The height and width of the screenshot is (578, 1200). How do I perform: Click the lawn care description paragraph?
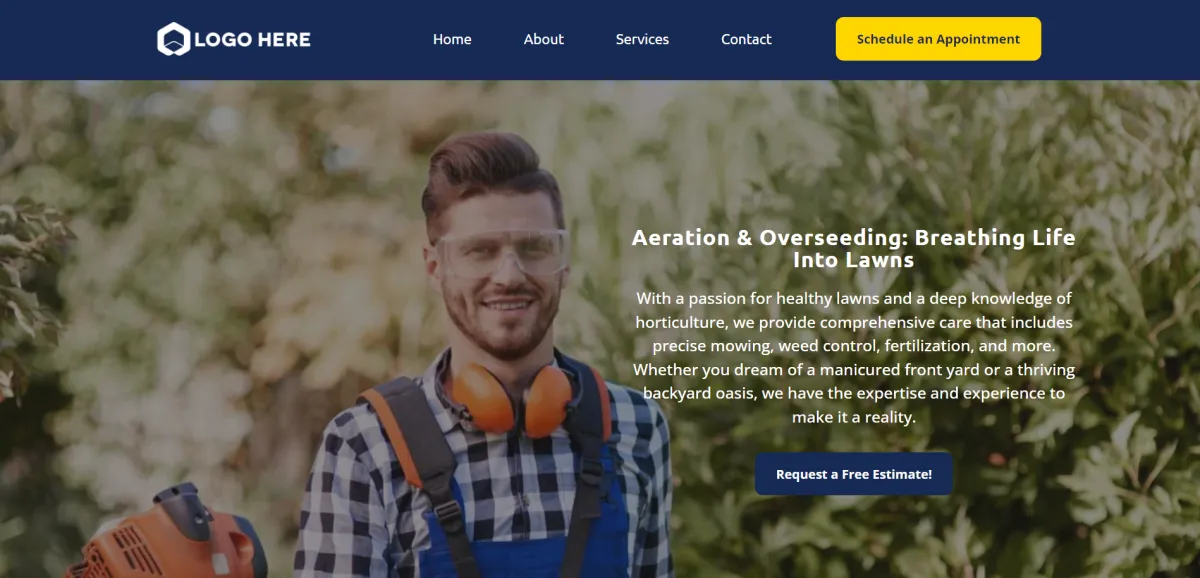(x=854, y=357)
